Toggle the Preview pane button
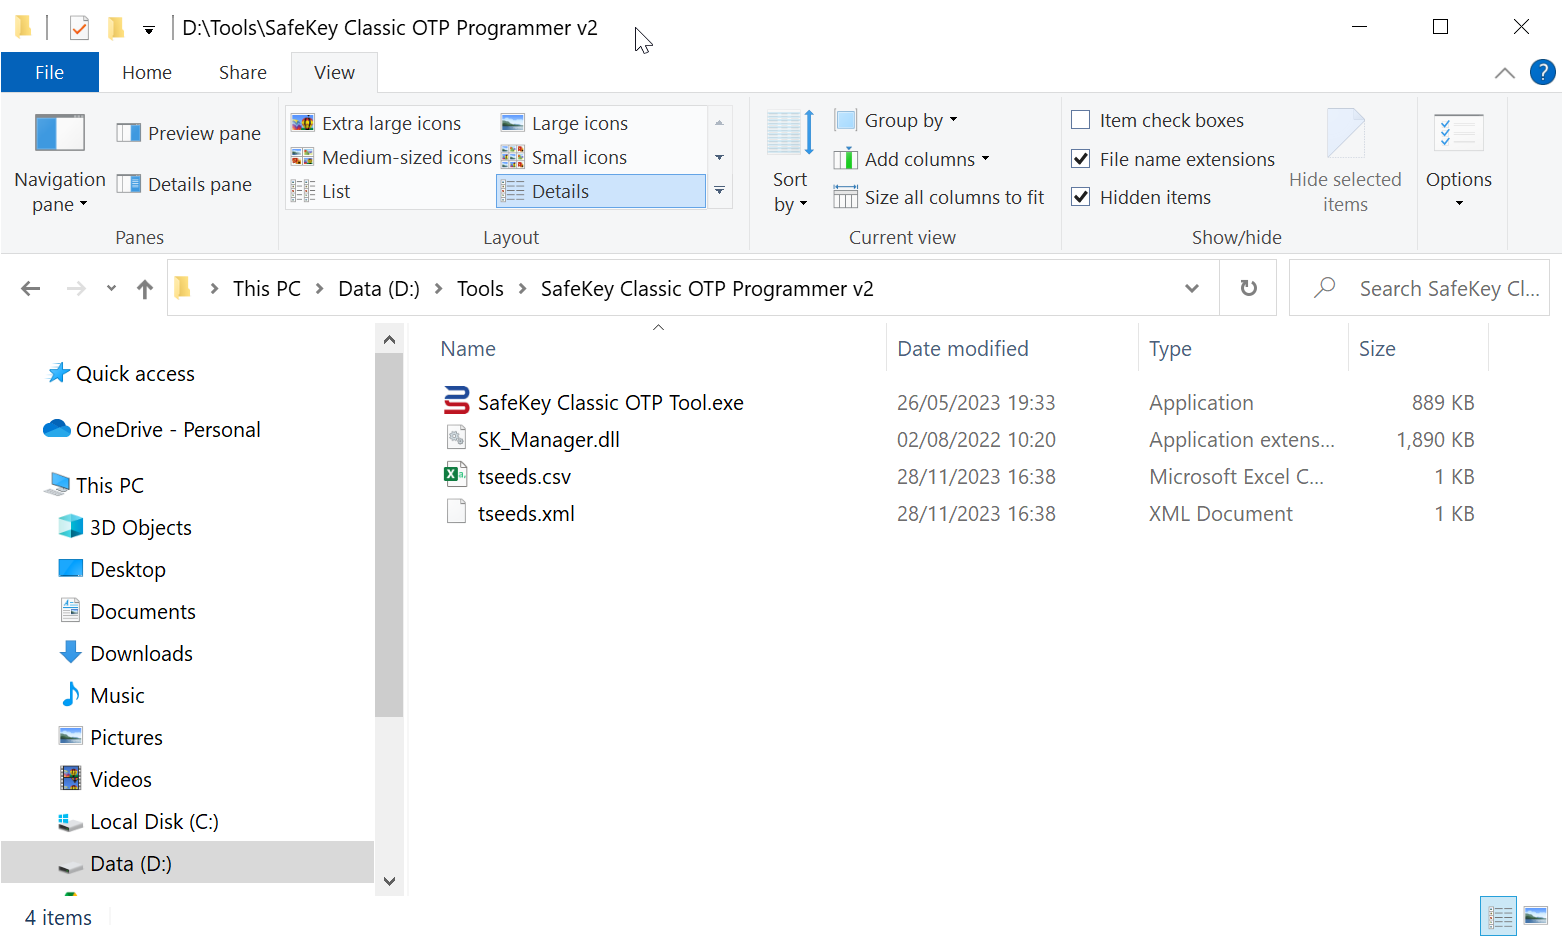The image size is (1563, 937). click(190, 133)
